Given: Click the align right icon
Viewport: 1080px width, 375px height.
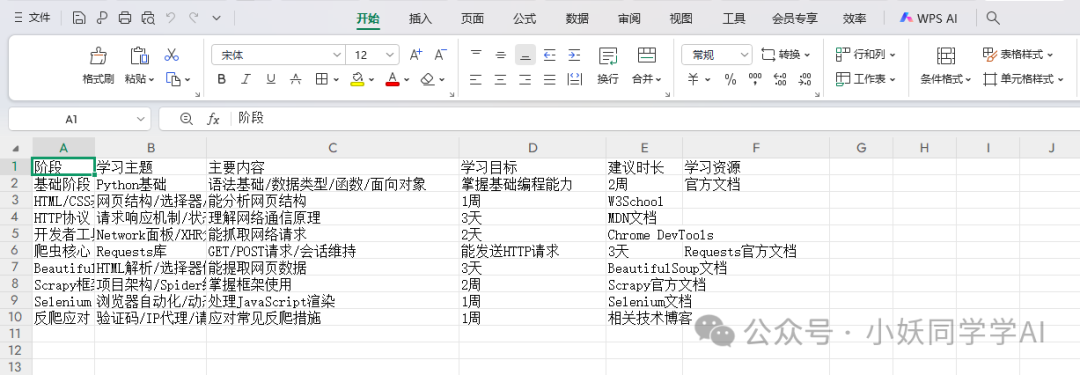Looking at the screenshot, I should click(x=526, y=79).
